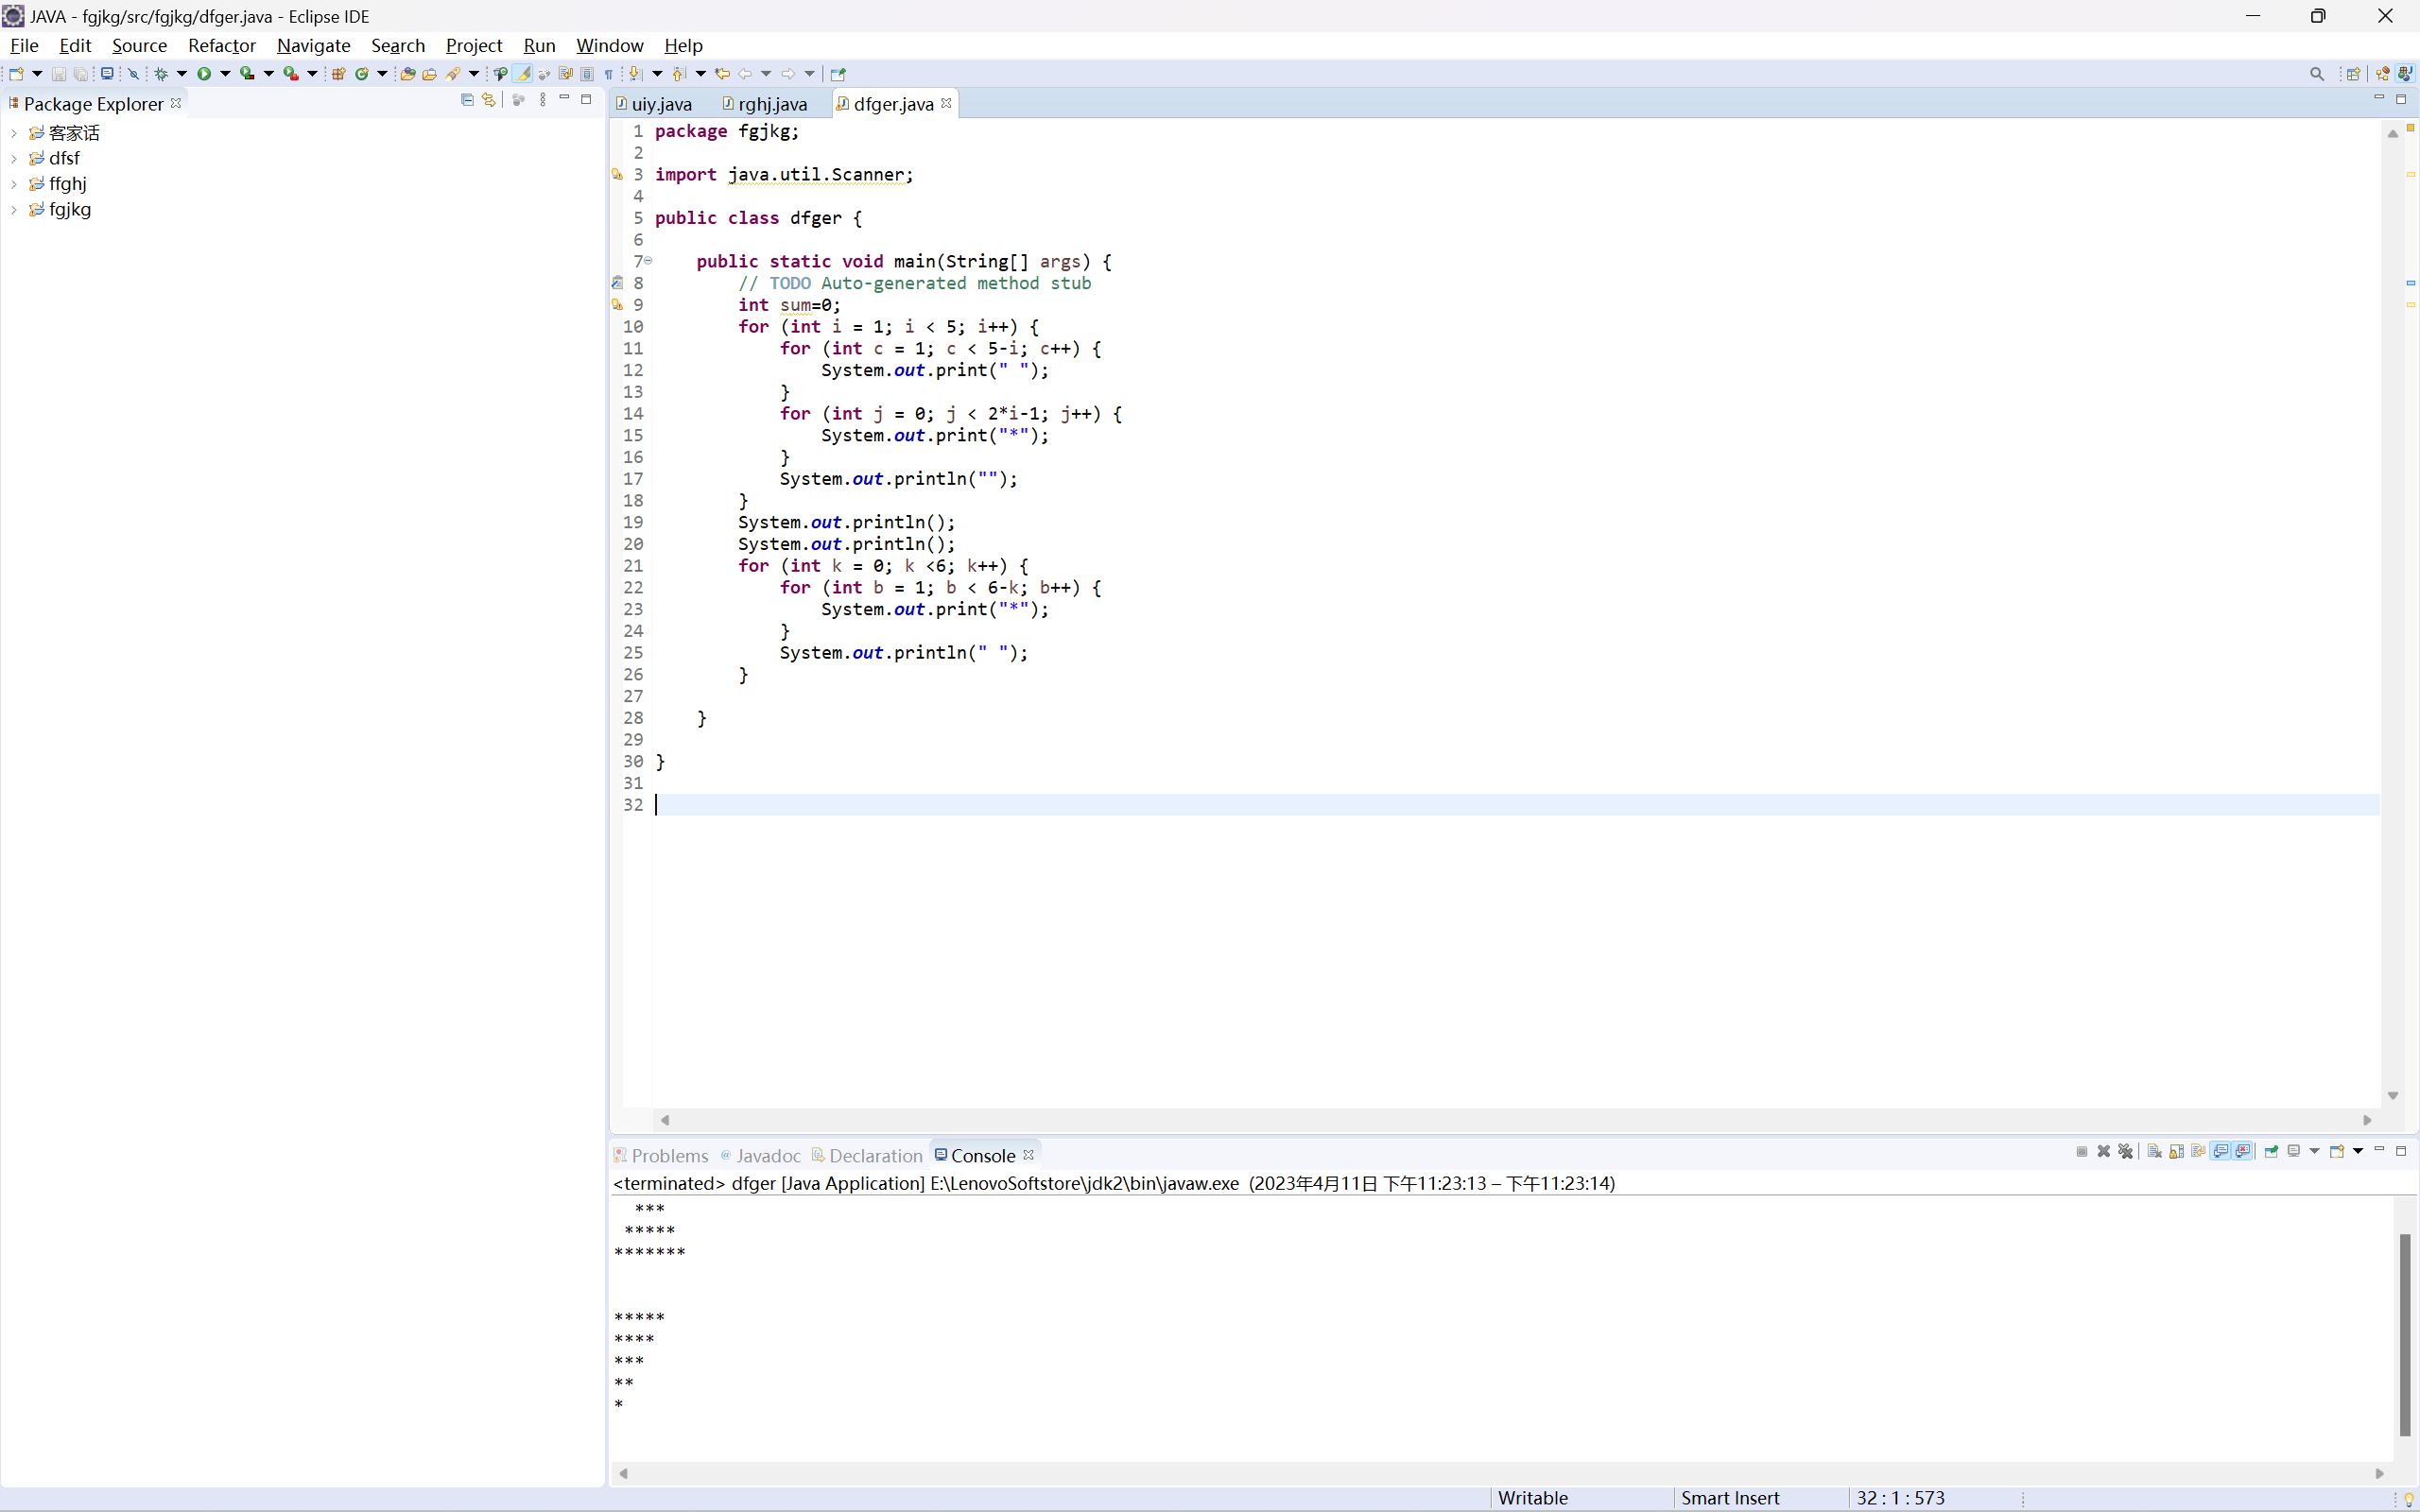The image size is (2420, 1512).
Task: Click the green Run button in toolbar
Action: pyautogui.click(x=204, y=74)
